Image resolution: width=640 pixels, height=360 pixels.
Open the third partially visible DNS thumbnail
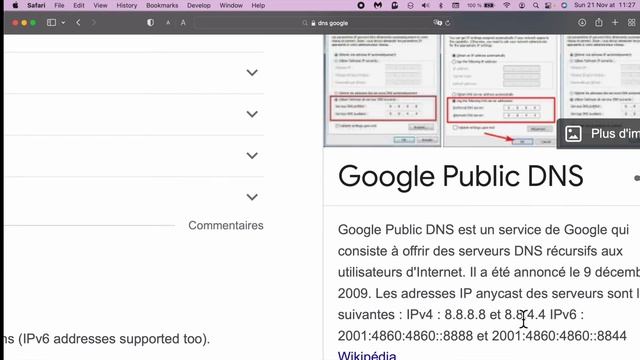coord(600,77)
